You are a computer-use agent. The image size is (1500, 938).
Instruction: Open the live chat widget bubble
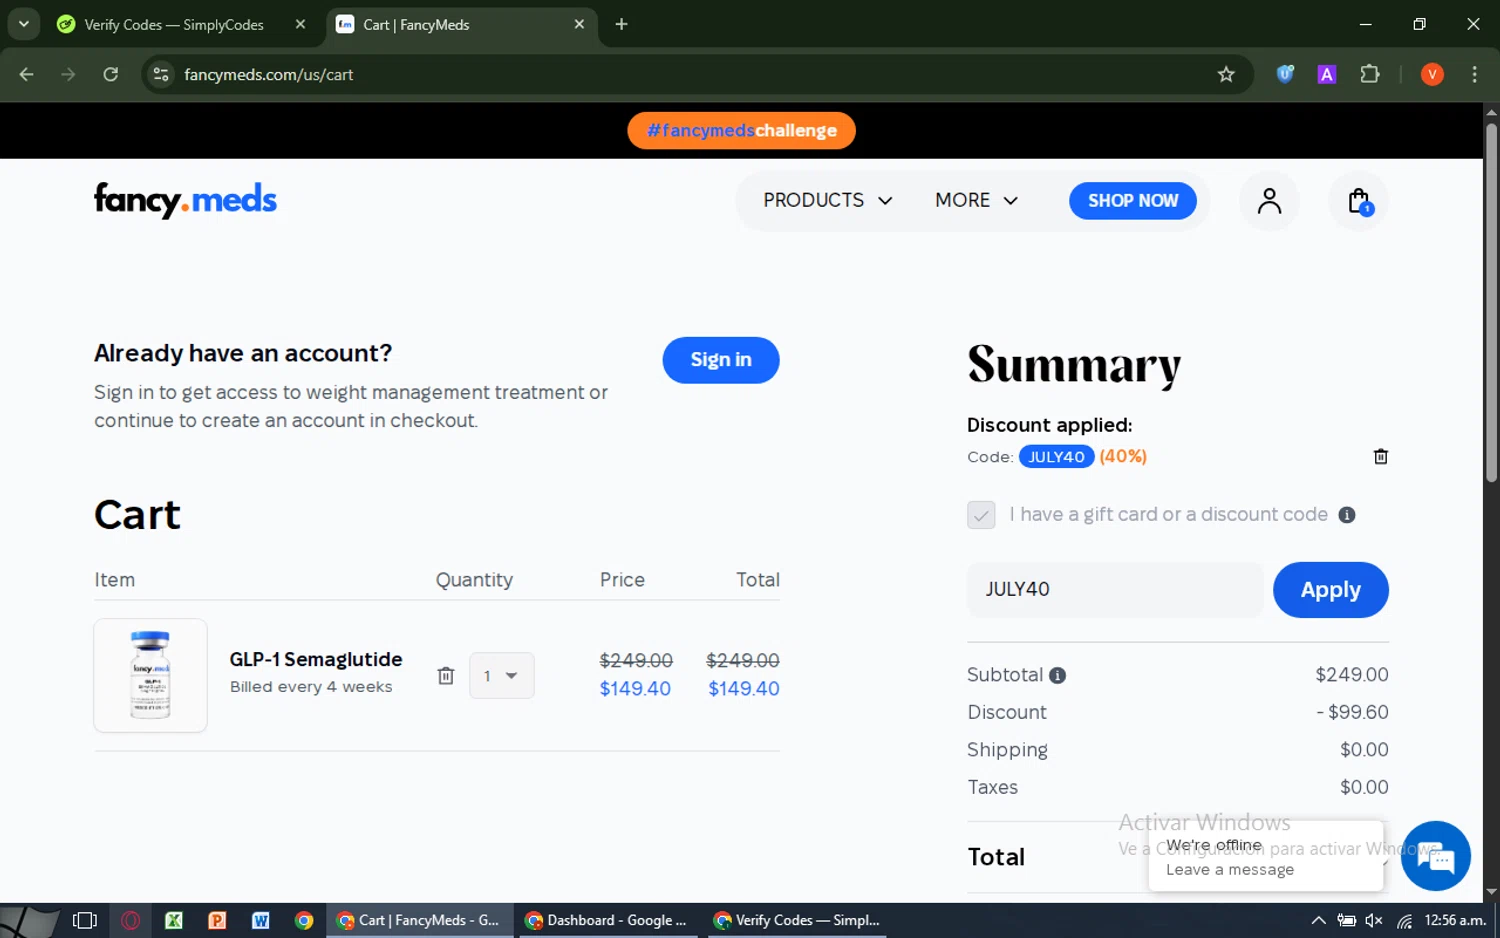pyautogui.click(x=1435, y=856)
